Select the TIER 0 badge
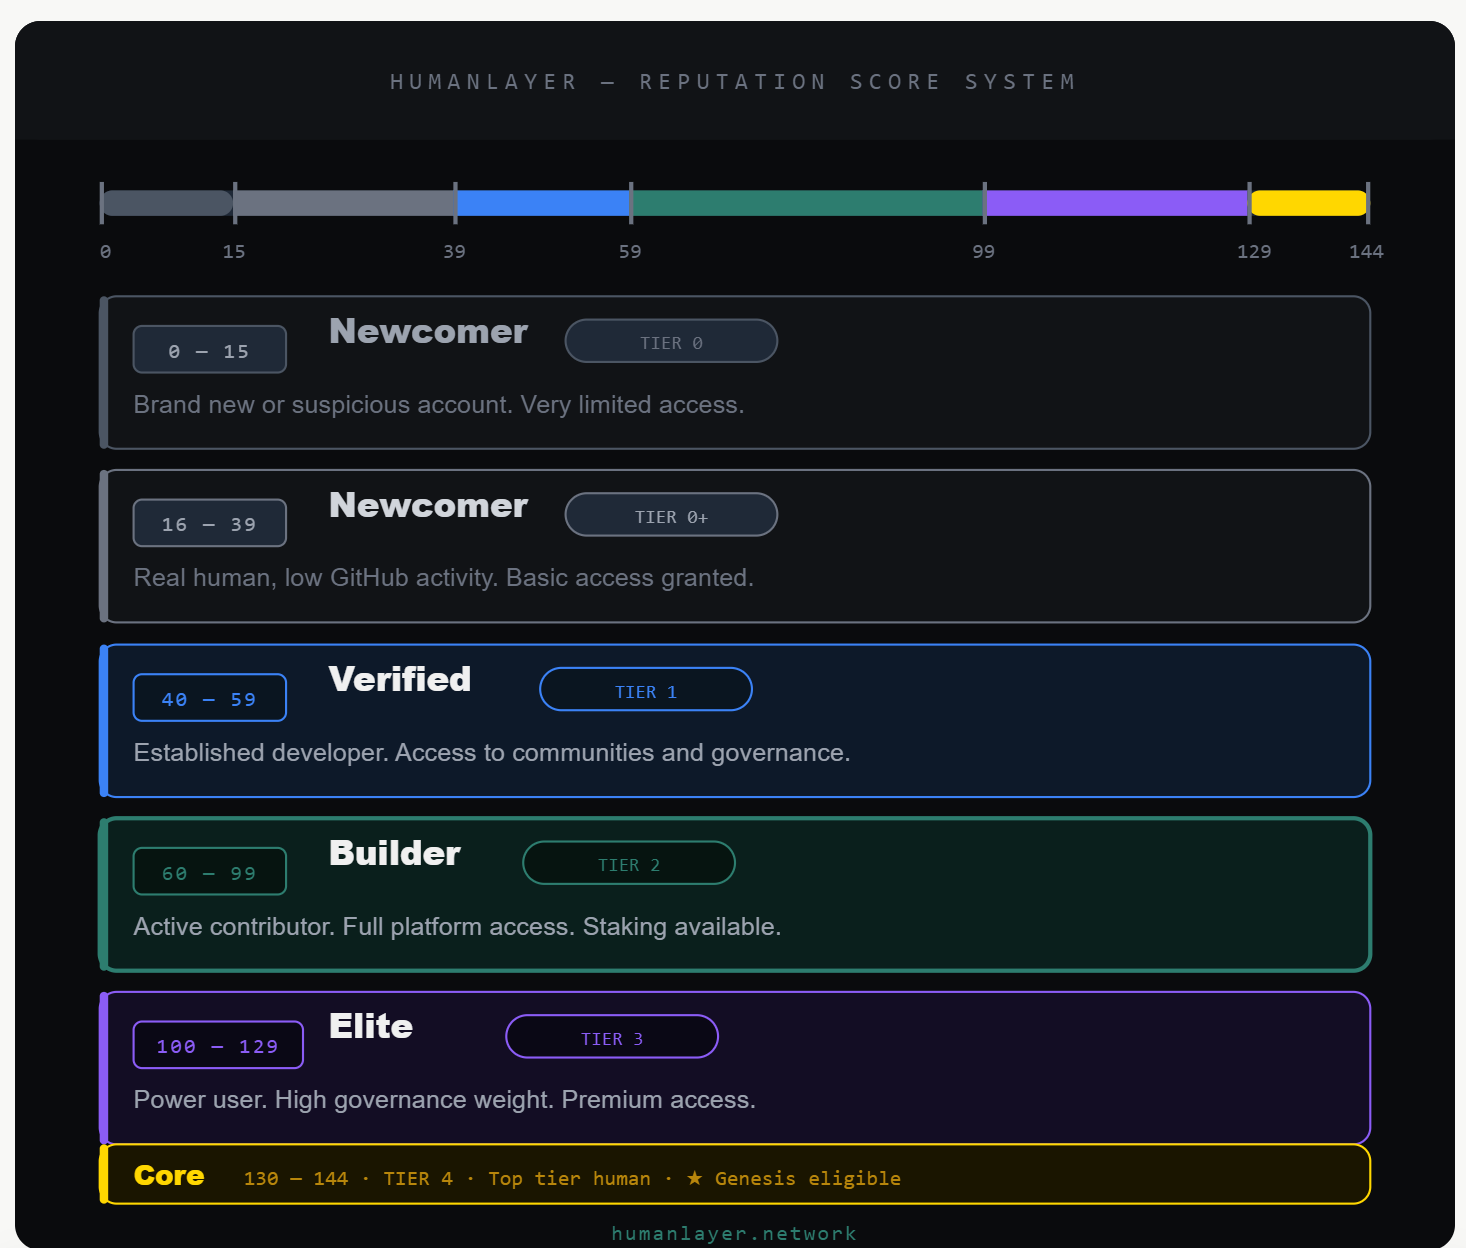 (x=671, y=341)
